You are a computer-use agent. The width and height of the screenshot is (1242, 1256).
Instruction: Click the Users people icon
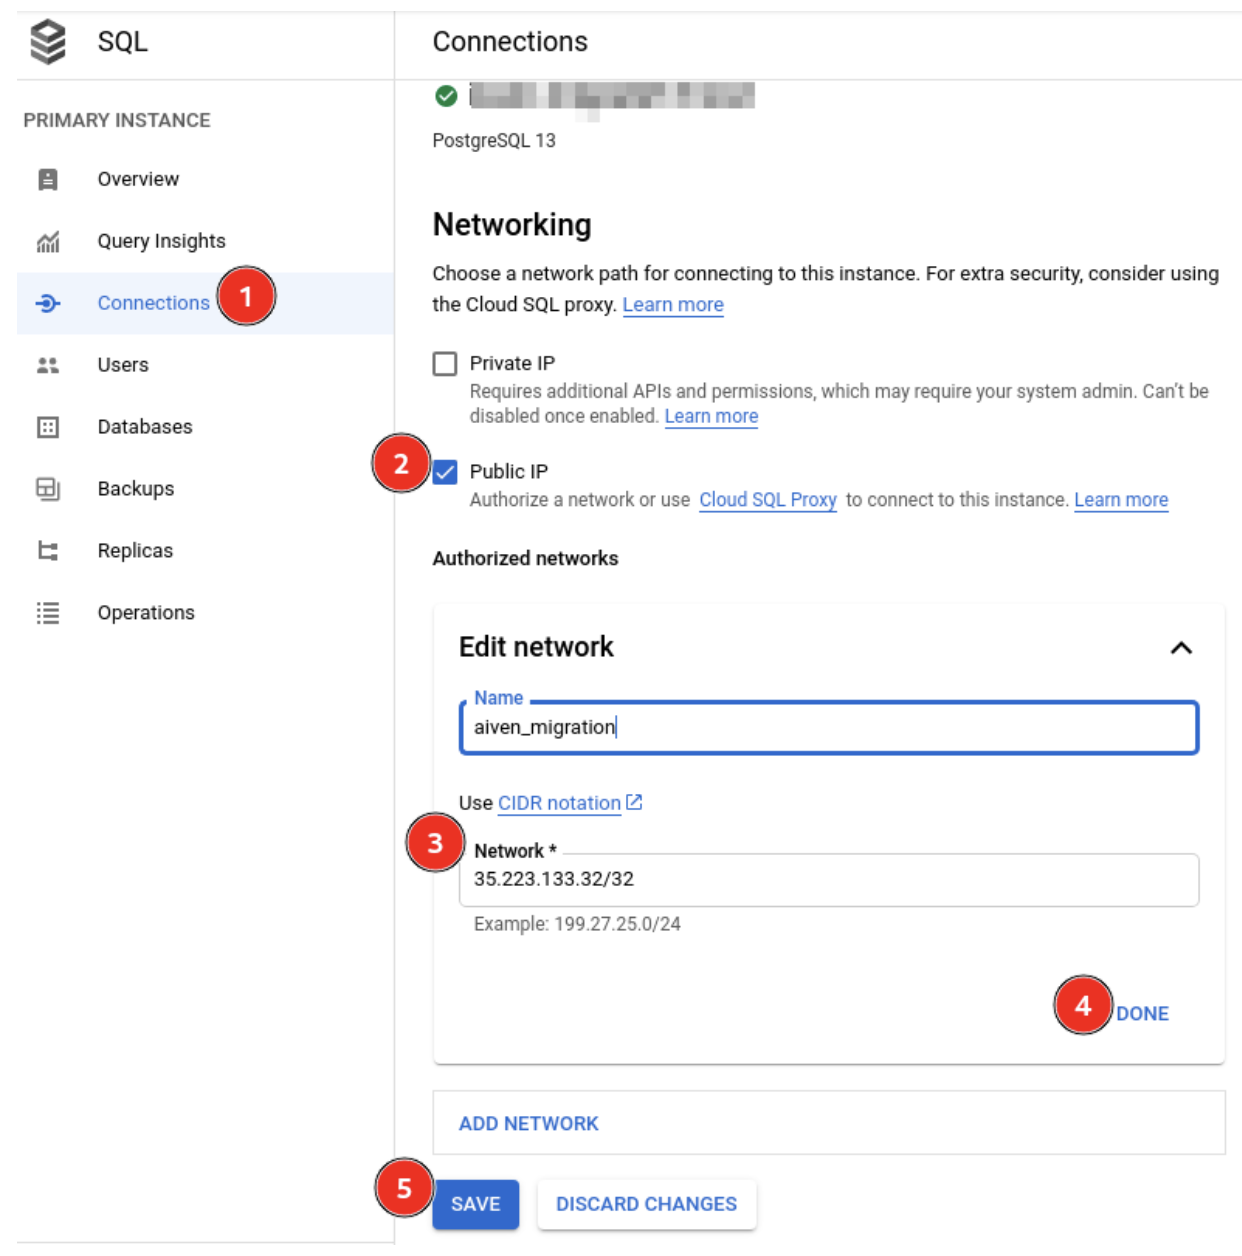click(x=49, y=364)
